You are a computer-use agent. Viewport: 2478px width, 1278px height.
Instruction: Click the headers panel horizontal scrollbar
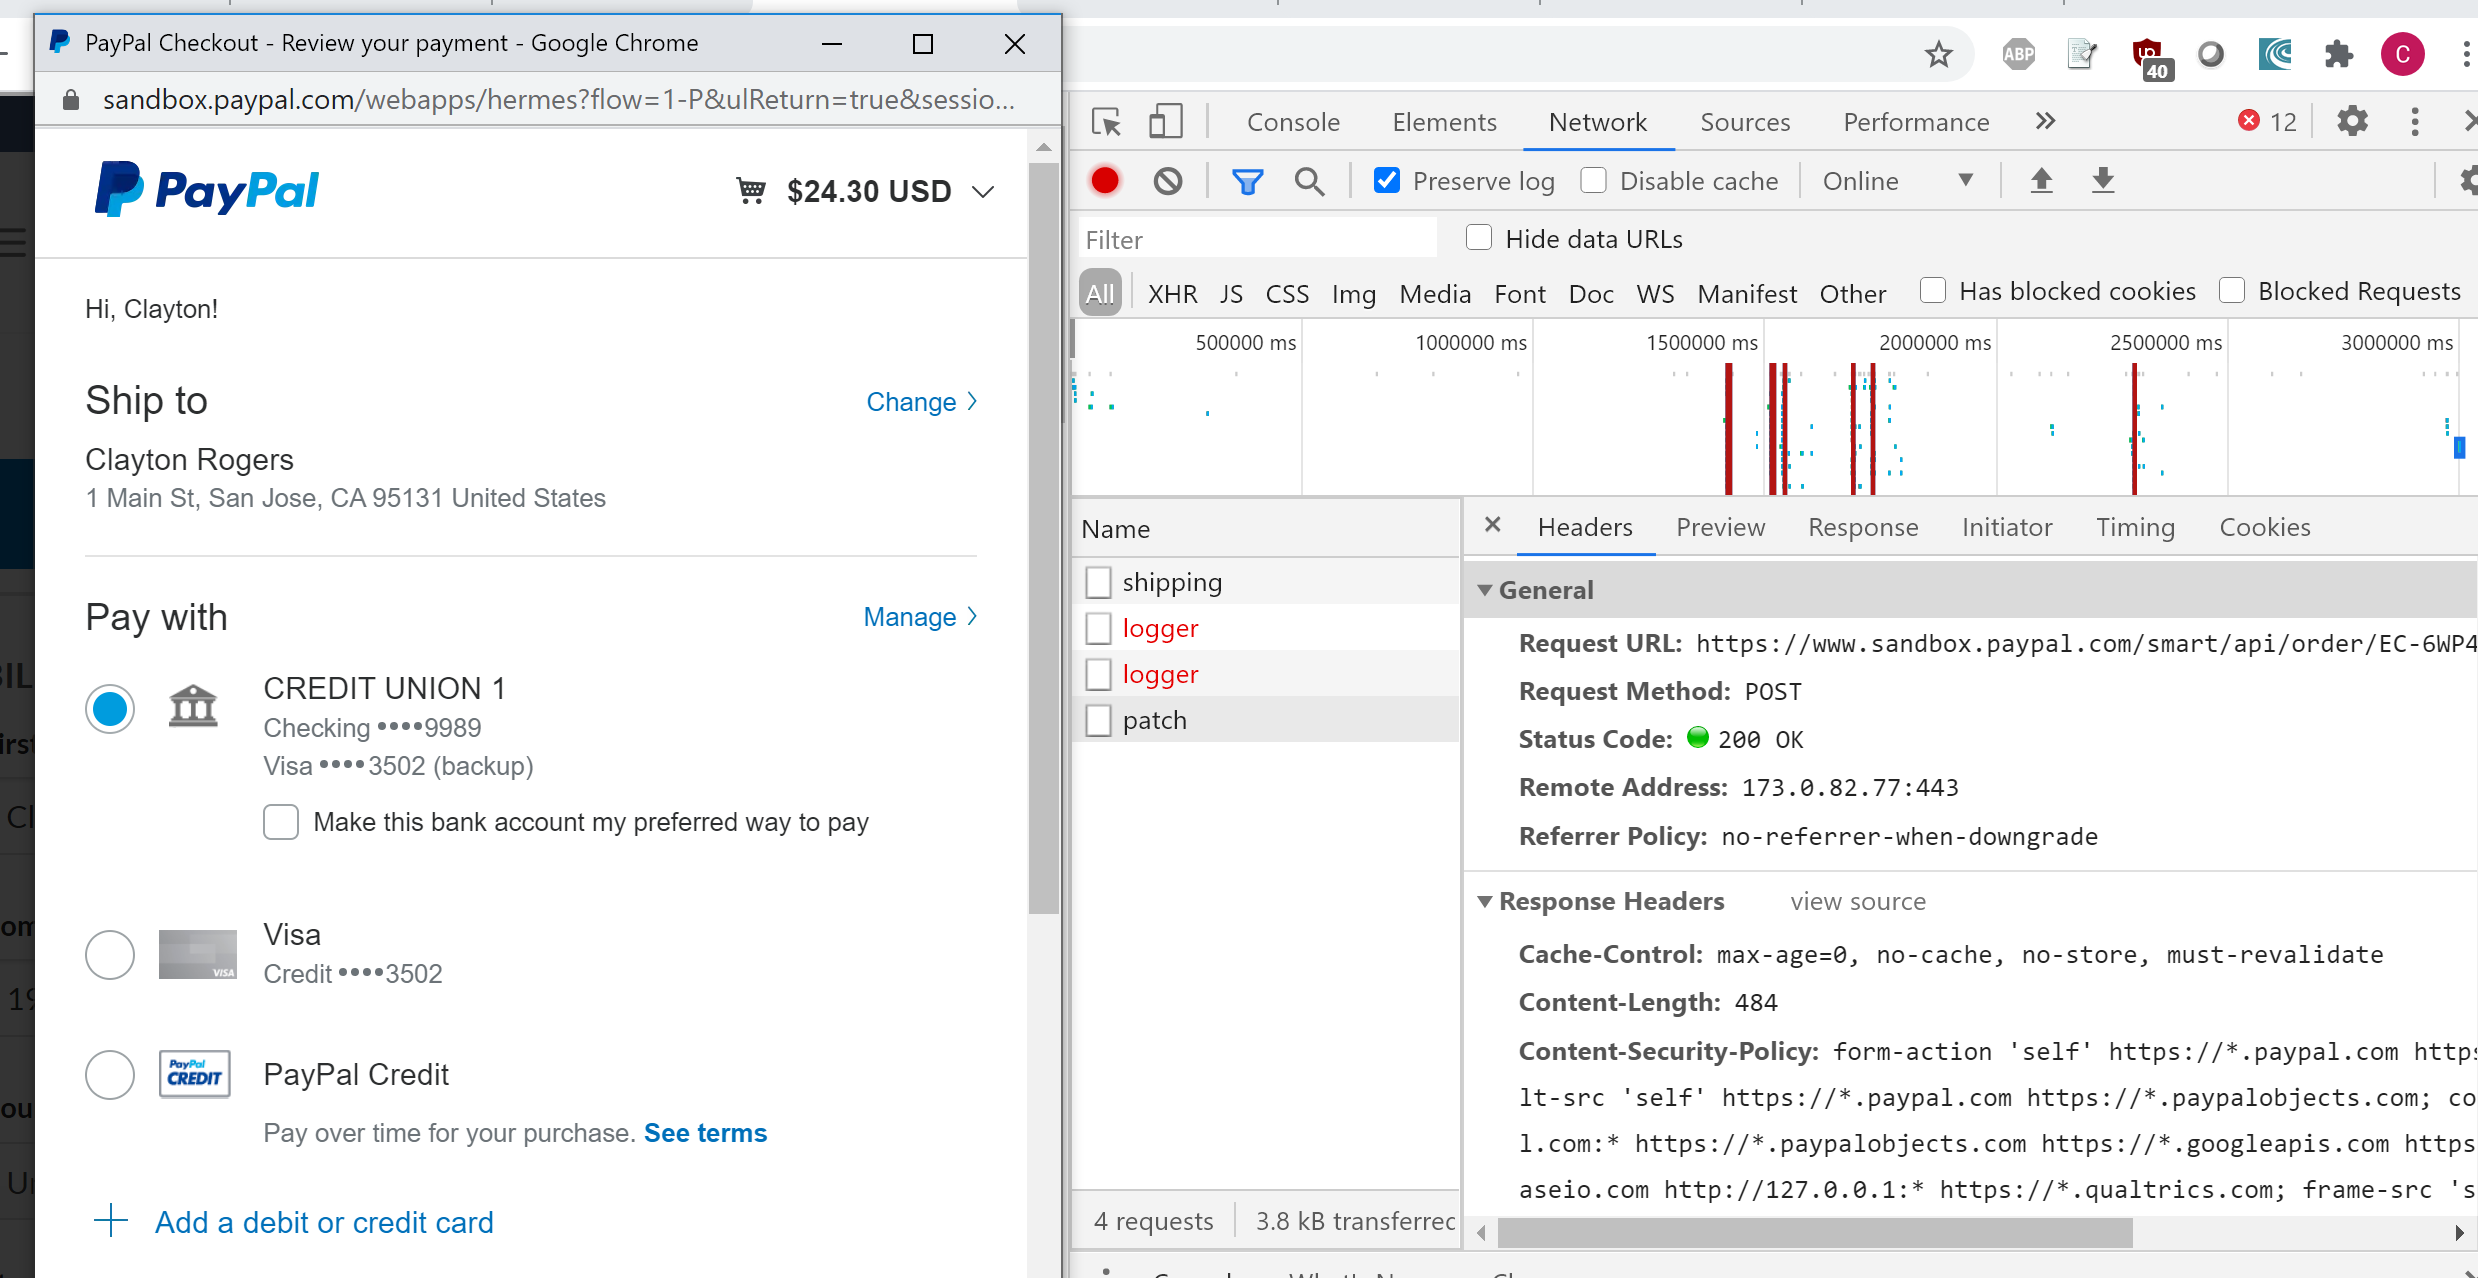(x=1814, y=1233)
